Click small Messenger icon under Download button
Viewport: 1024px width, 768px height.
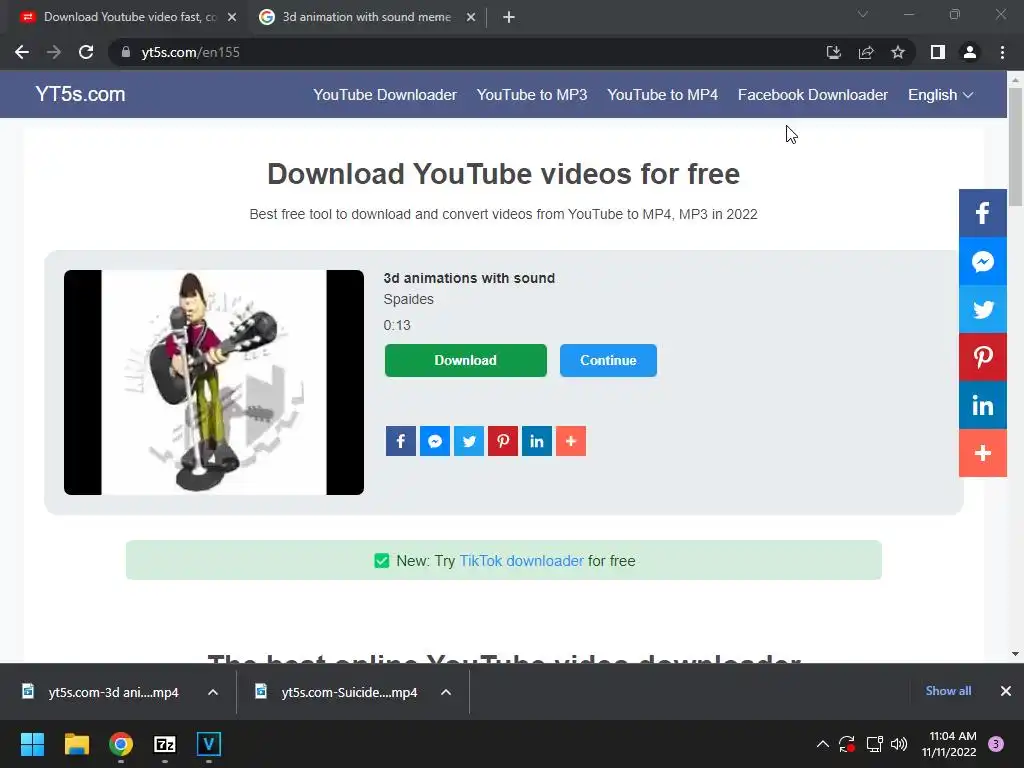[435, 441]
